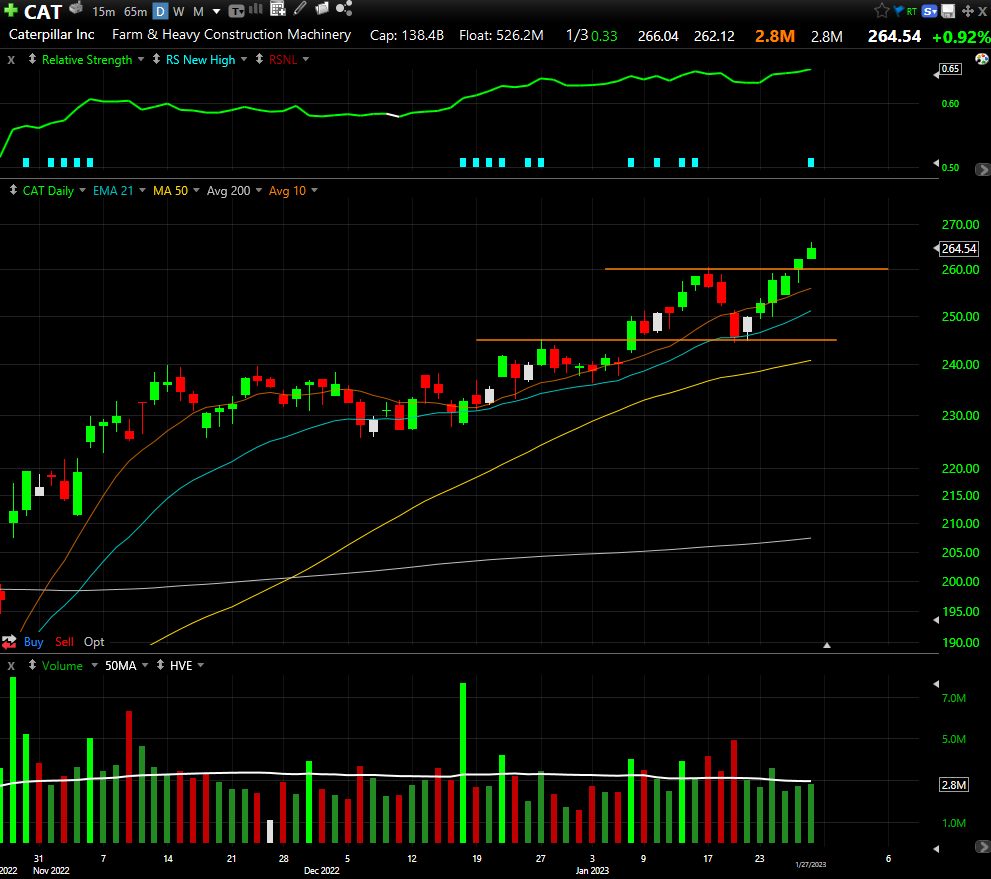Click the buy/sell swap arrows icon
The image size is (991, 879).
click(9, 643)
